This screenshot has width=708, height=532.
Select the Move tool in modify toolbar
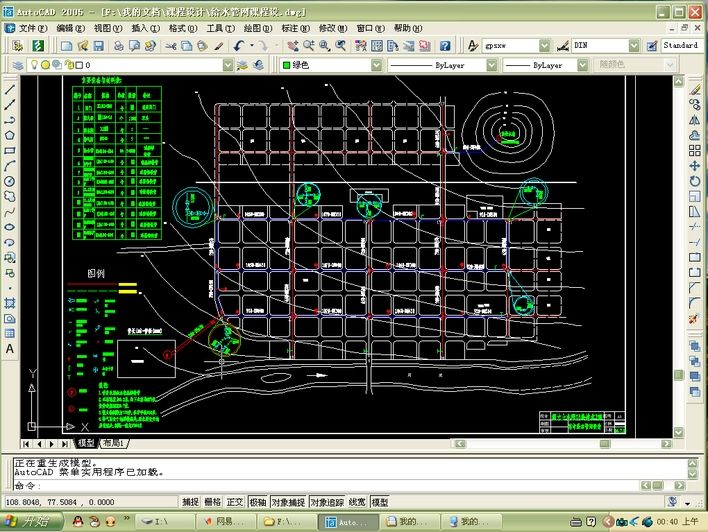[x=694, y=166]
